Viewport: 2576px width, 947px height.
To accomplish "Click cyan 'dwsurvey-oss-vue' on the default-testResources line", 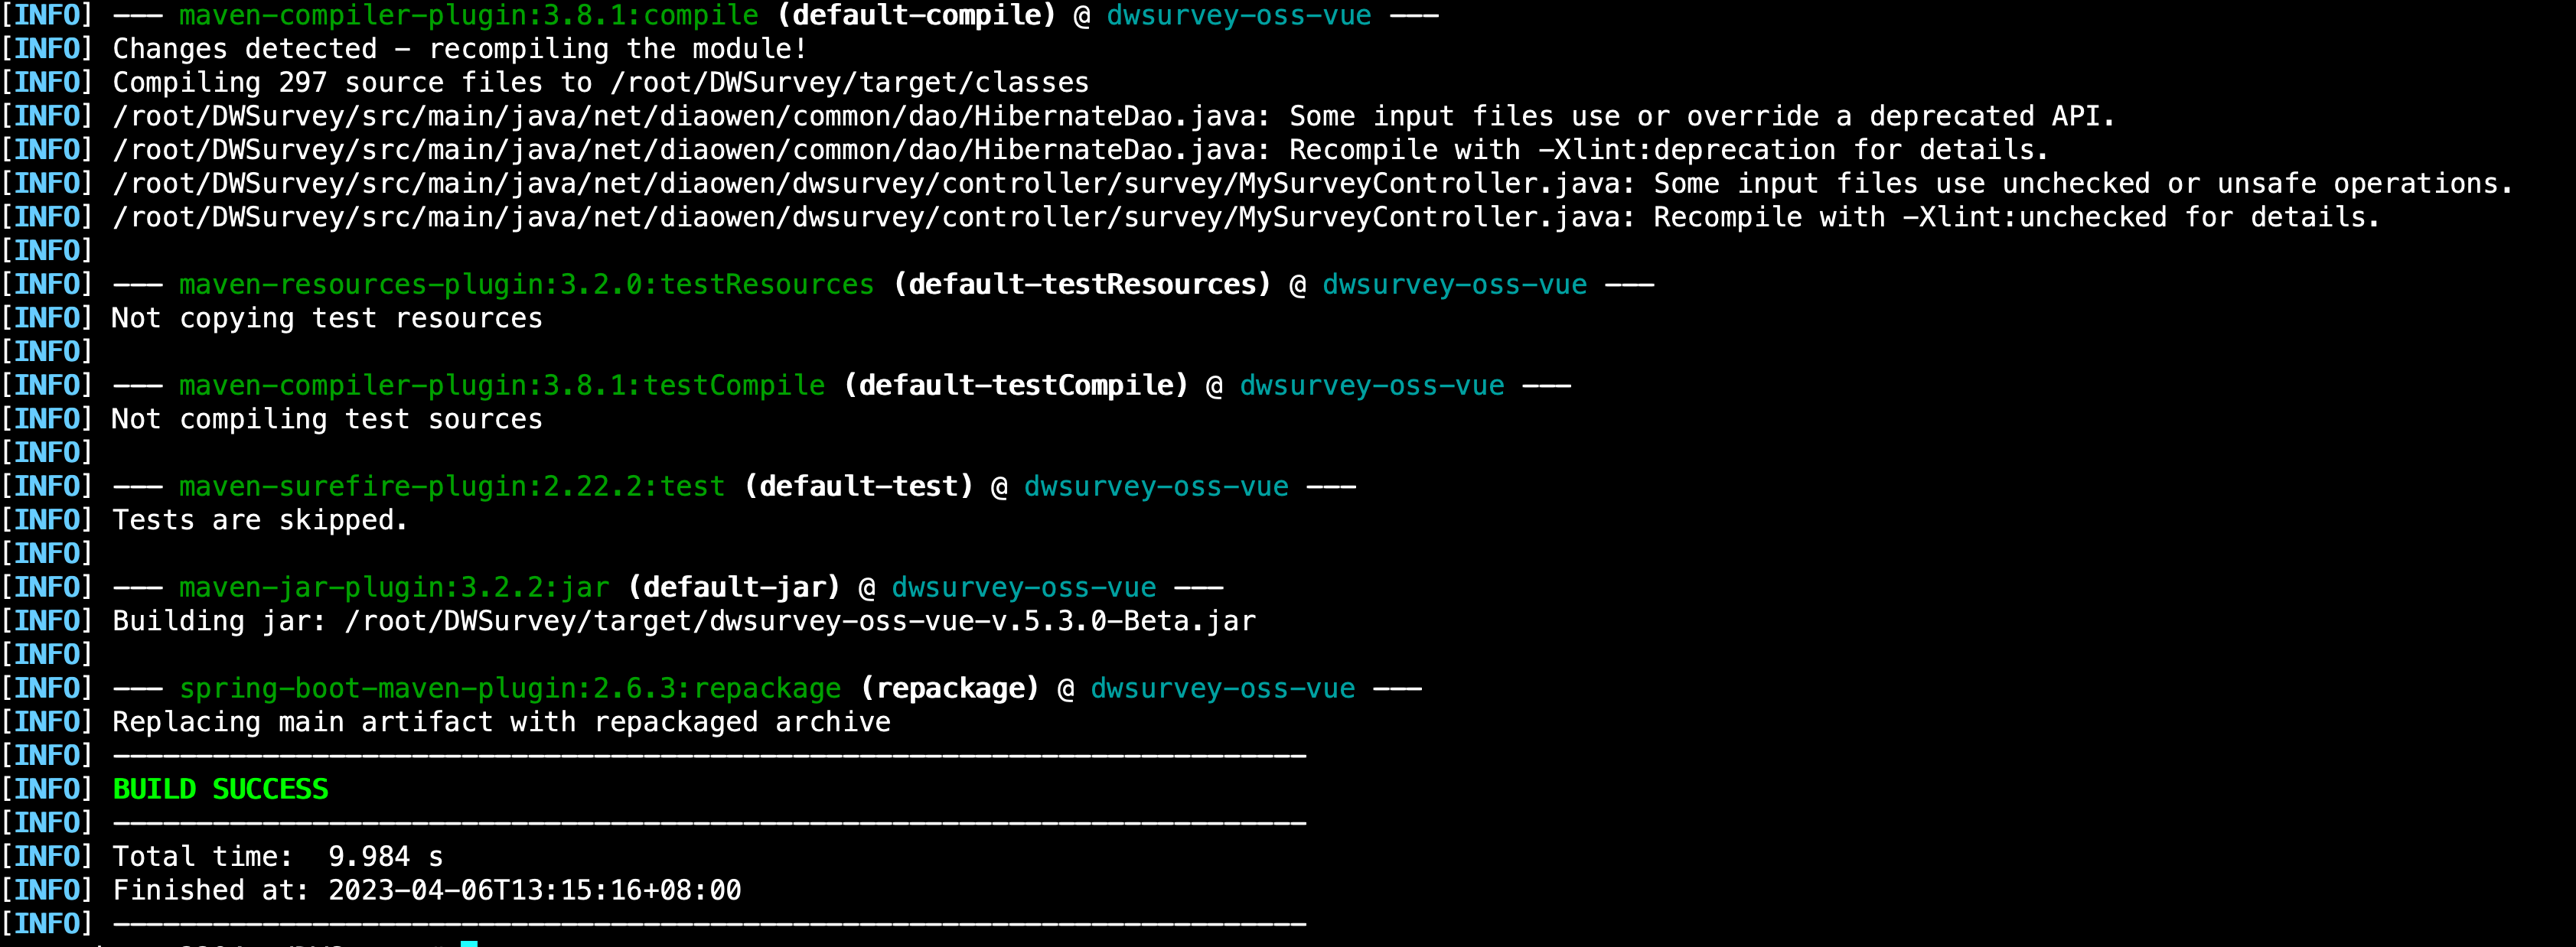I will 1455,284.
